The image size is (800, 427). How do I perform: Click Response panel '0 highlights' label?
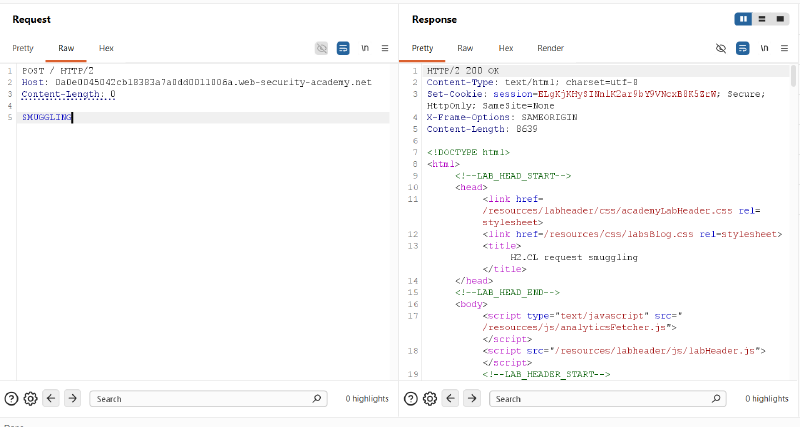(x=766, y=398)
